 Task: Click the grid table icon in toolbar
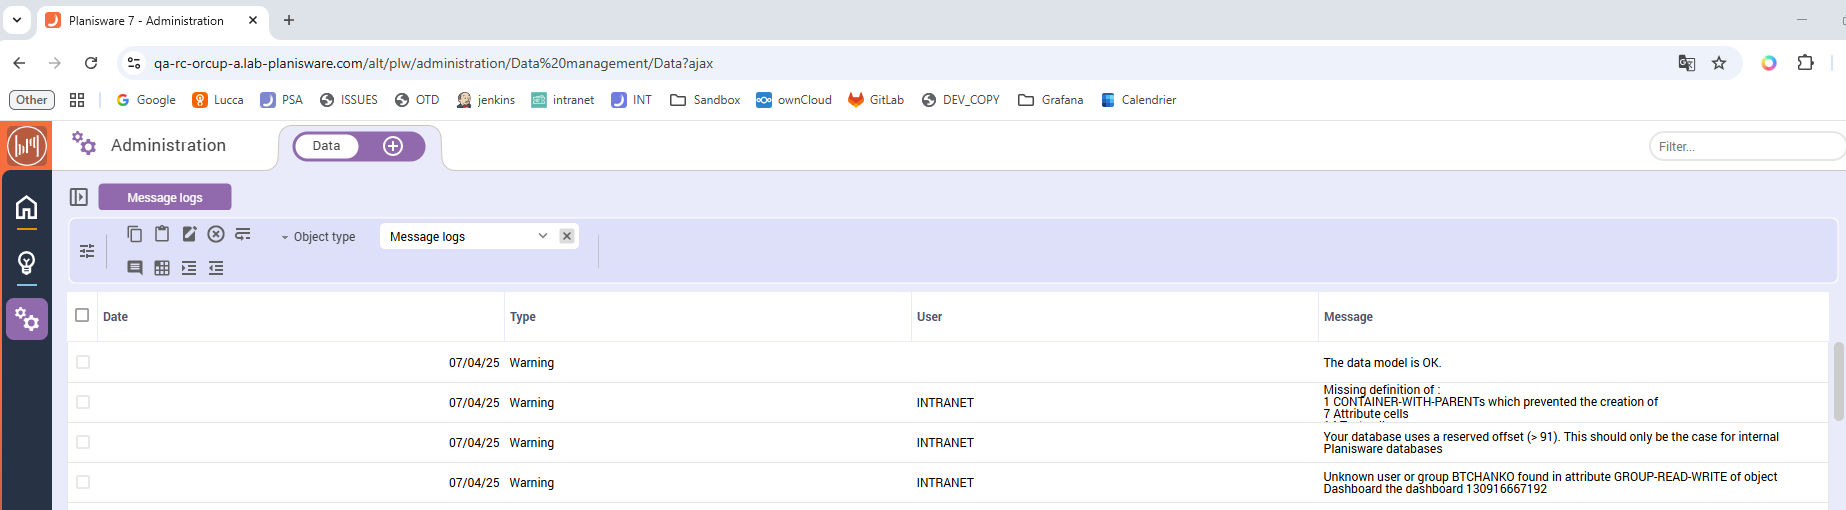162,268
